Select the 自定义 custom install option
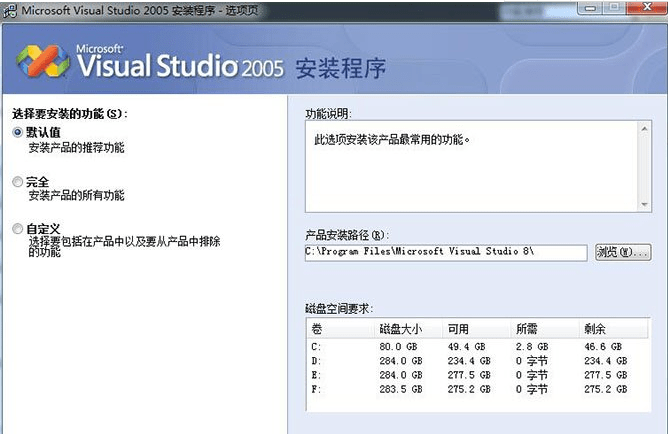Screen dimensions: 668x434 click(x=18, y=228)
